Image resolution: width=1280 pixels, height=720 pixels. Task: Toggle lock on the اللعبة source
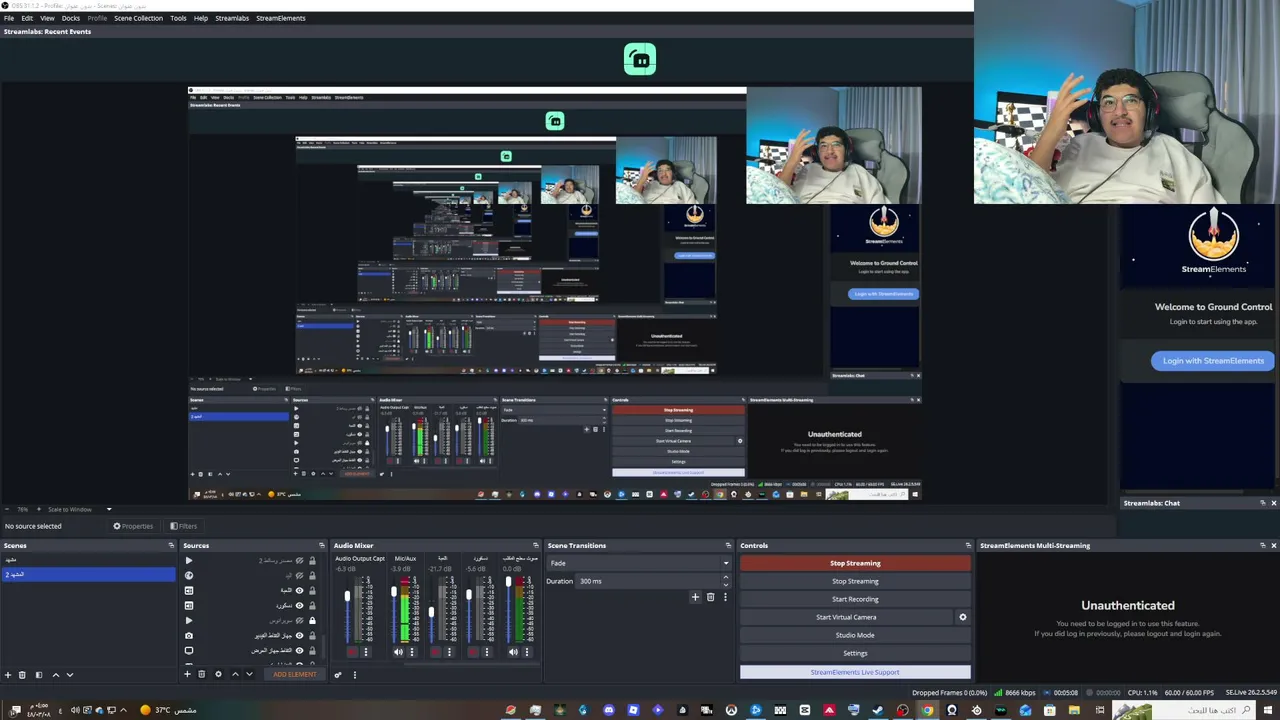312,591
